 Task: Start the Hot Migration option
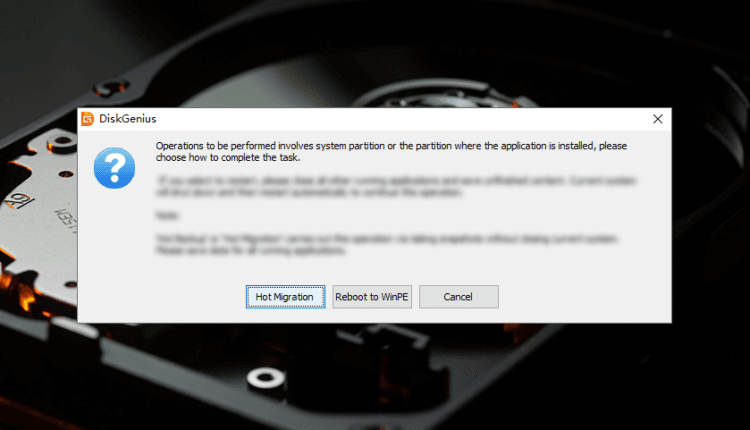[286, 297]
